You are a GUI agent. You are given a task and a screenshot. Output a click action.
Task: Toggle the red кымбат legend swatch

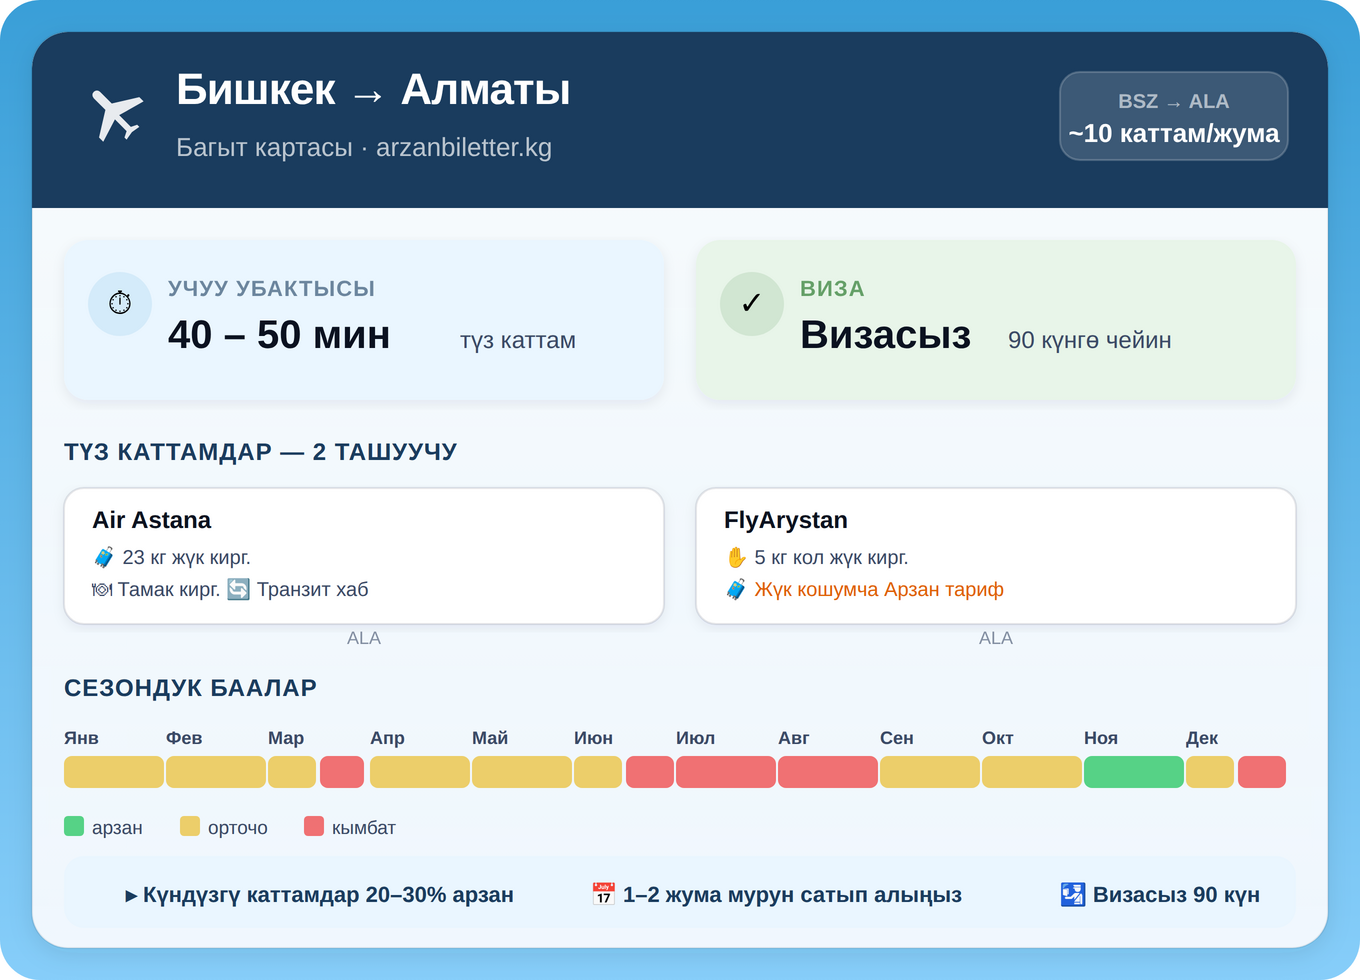click(315, 827)
